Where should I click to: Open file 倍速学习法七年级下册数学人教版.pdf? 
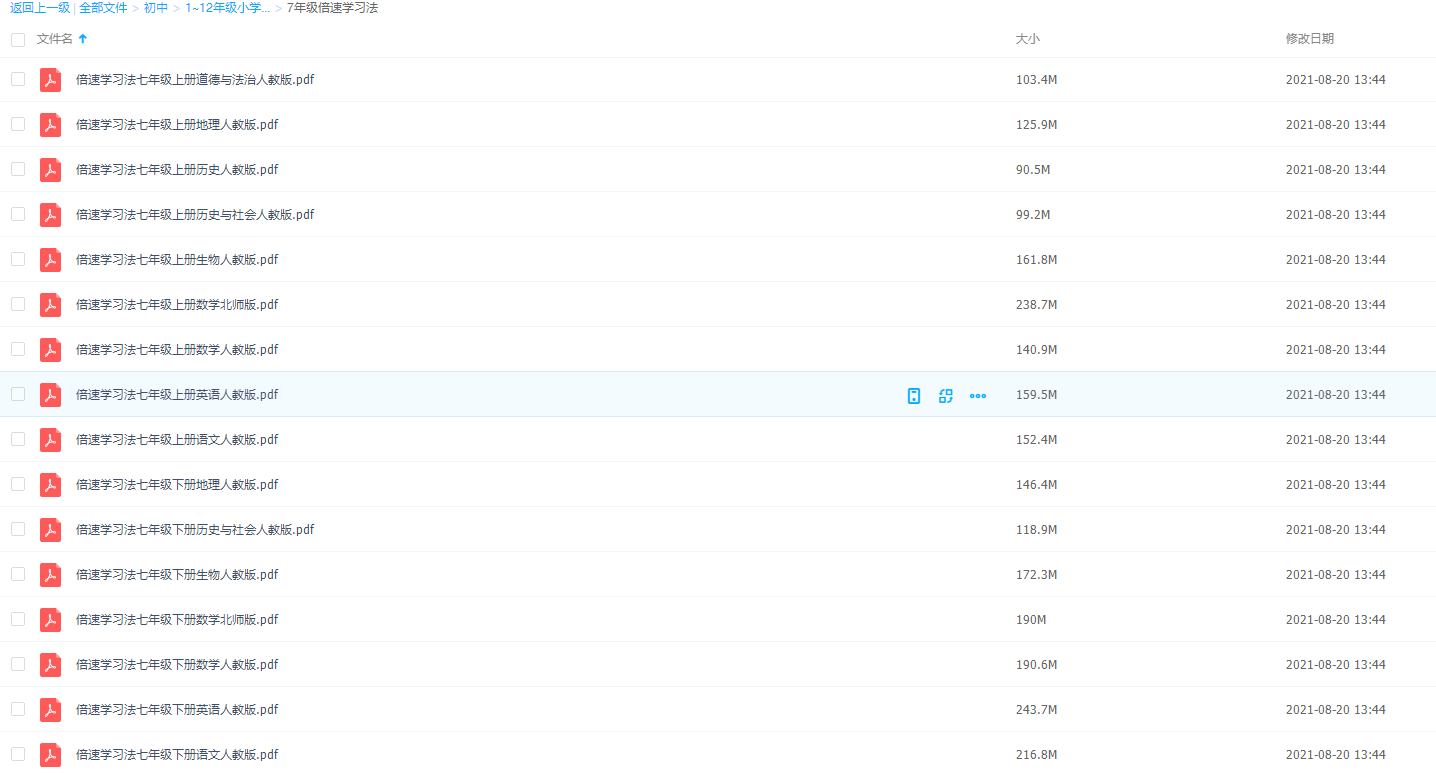[177, 665]
